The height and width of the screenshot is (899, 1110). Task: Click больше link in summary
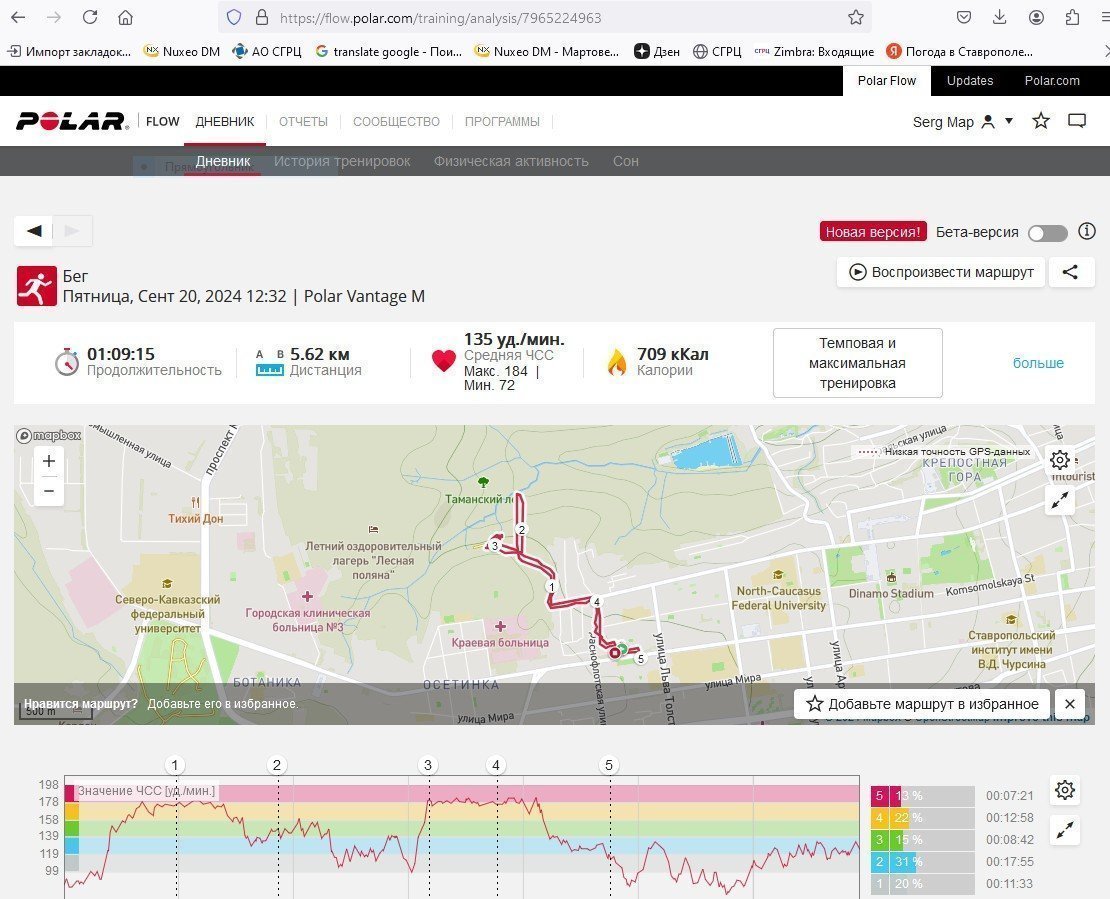[1038, 363]
